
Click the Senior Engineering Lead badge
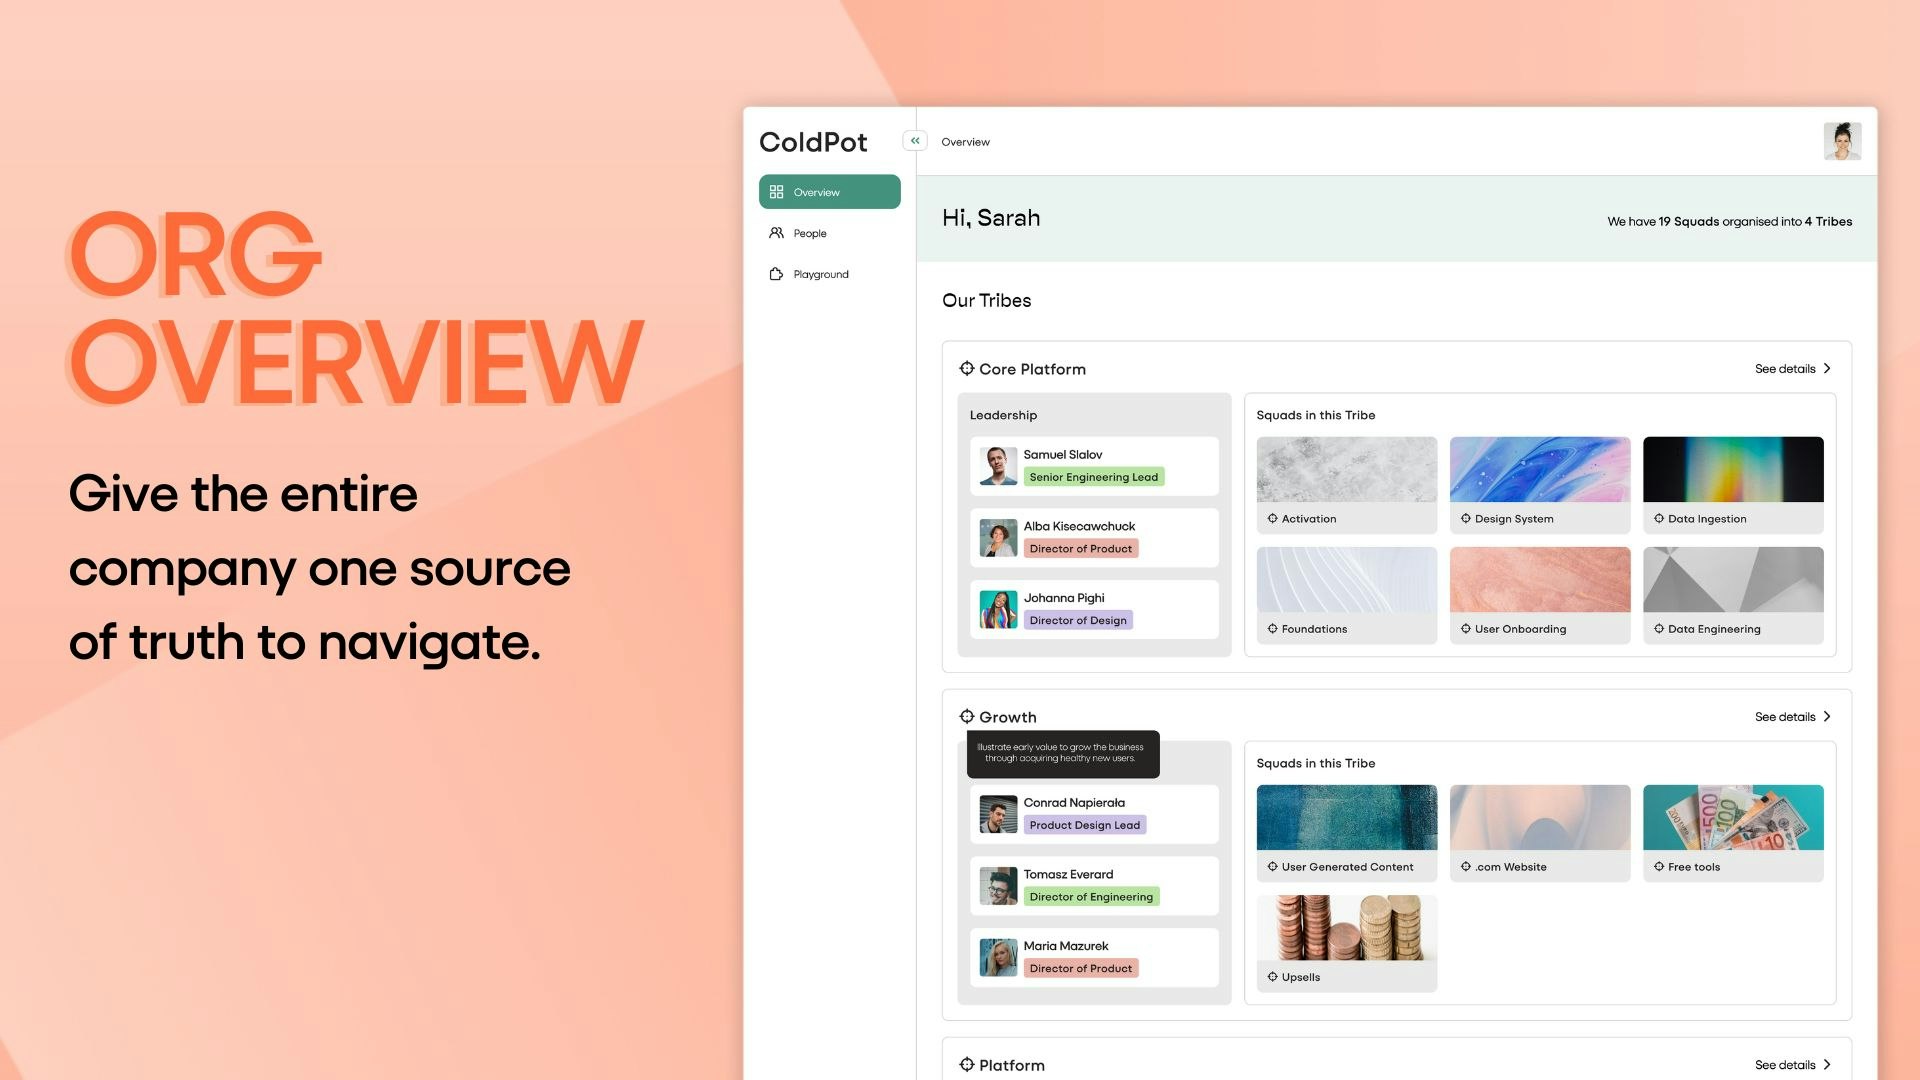coord(1094,477)
